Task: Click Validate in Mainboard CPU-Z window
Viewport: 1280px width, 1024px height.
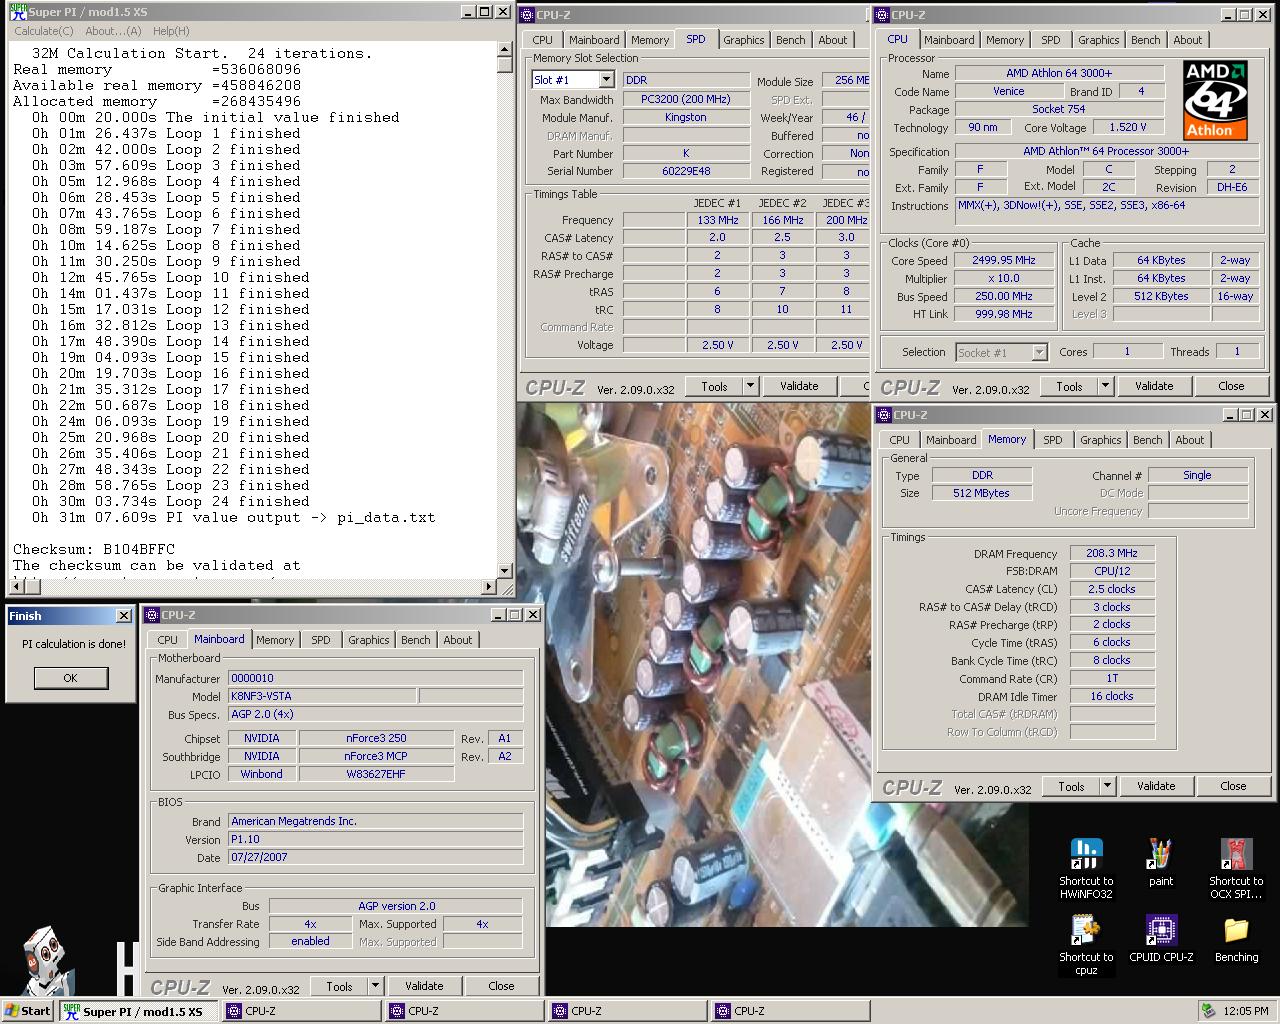Action: (x=424, y=986)
